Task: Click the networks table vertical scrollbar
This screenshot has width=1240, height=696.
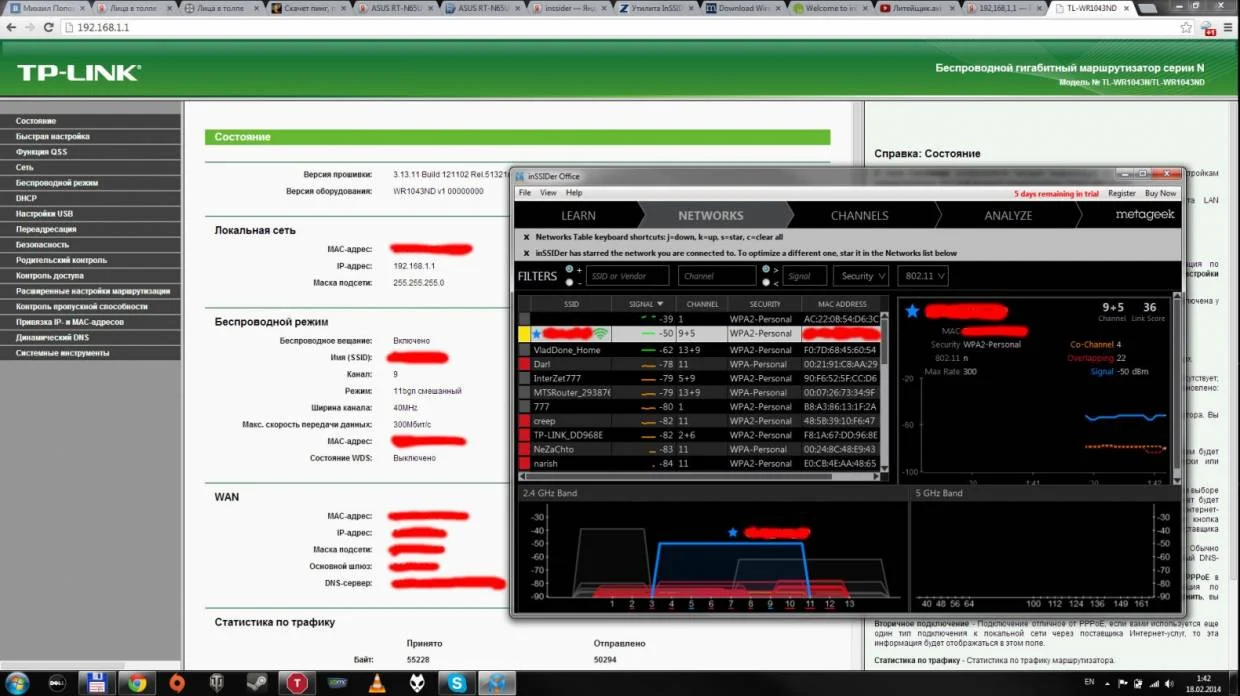Action: 884,390
